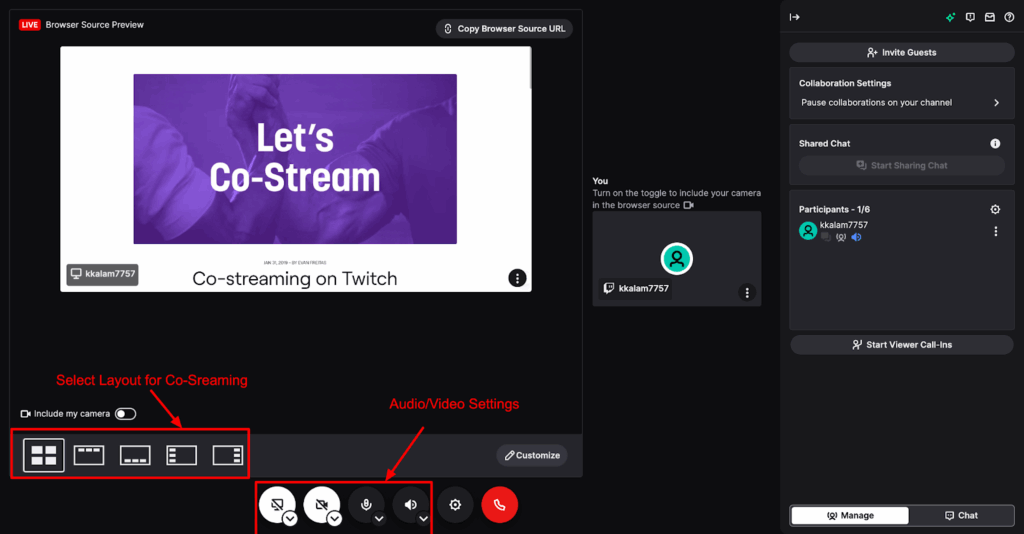Open the help question mark icon
This screenshot has width=1024, height=534.
tap(1009, 17)
